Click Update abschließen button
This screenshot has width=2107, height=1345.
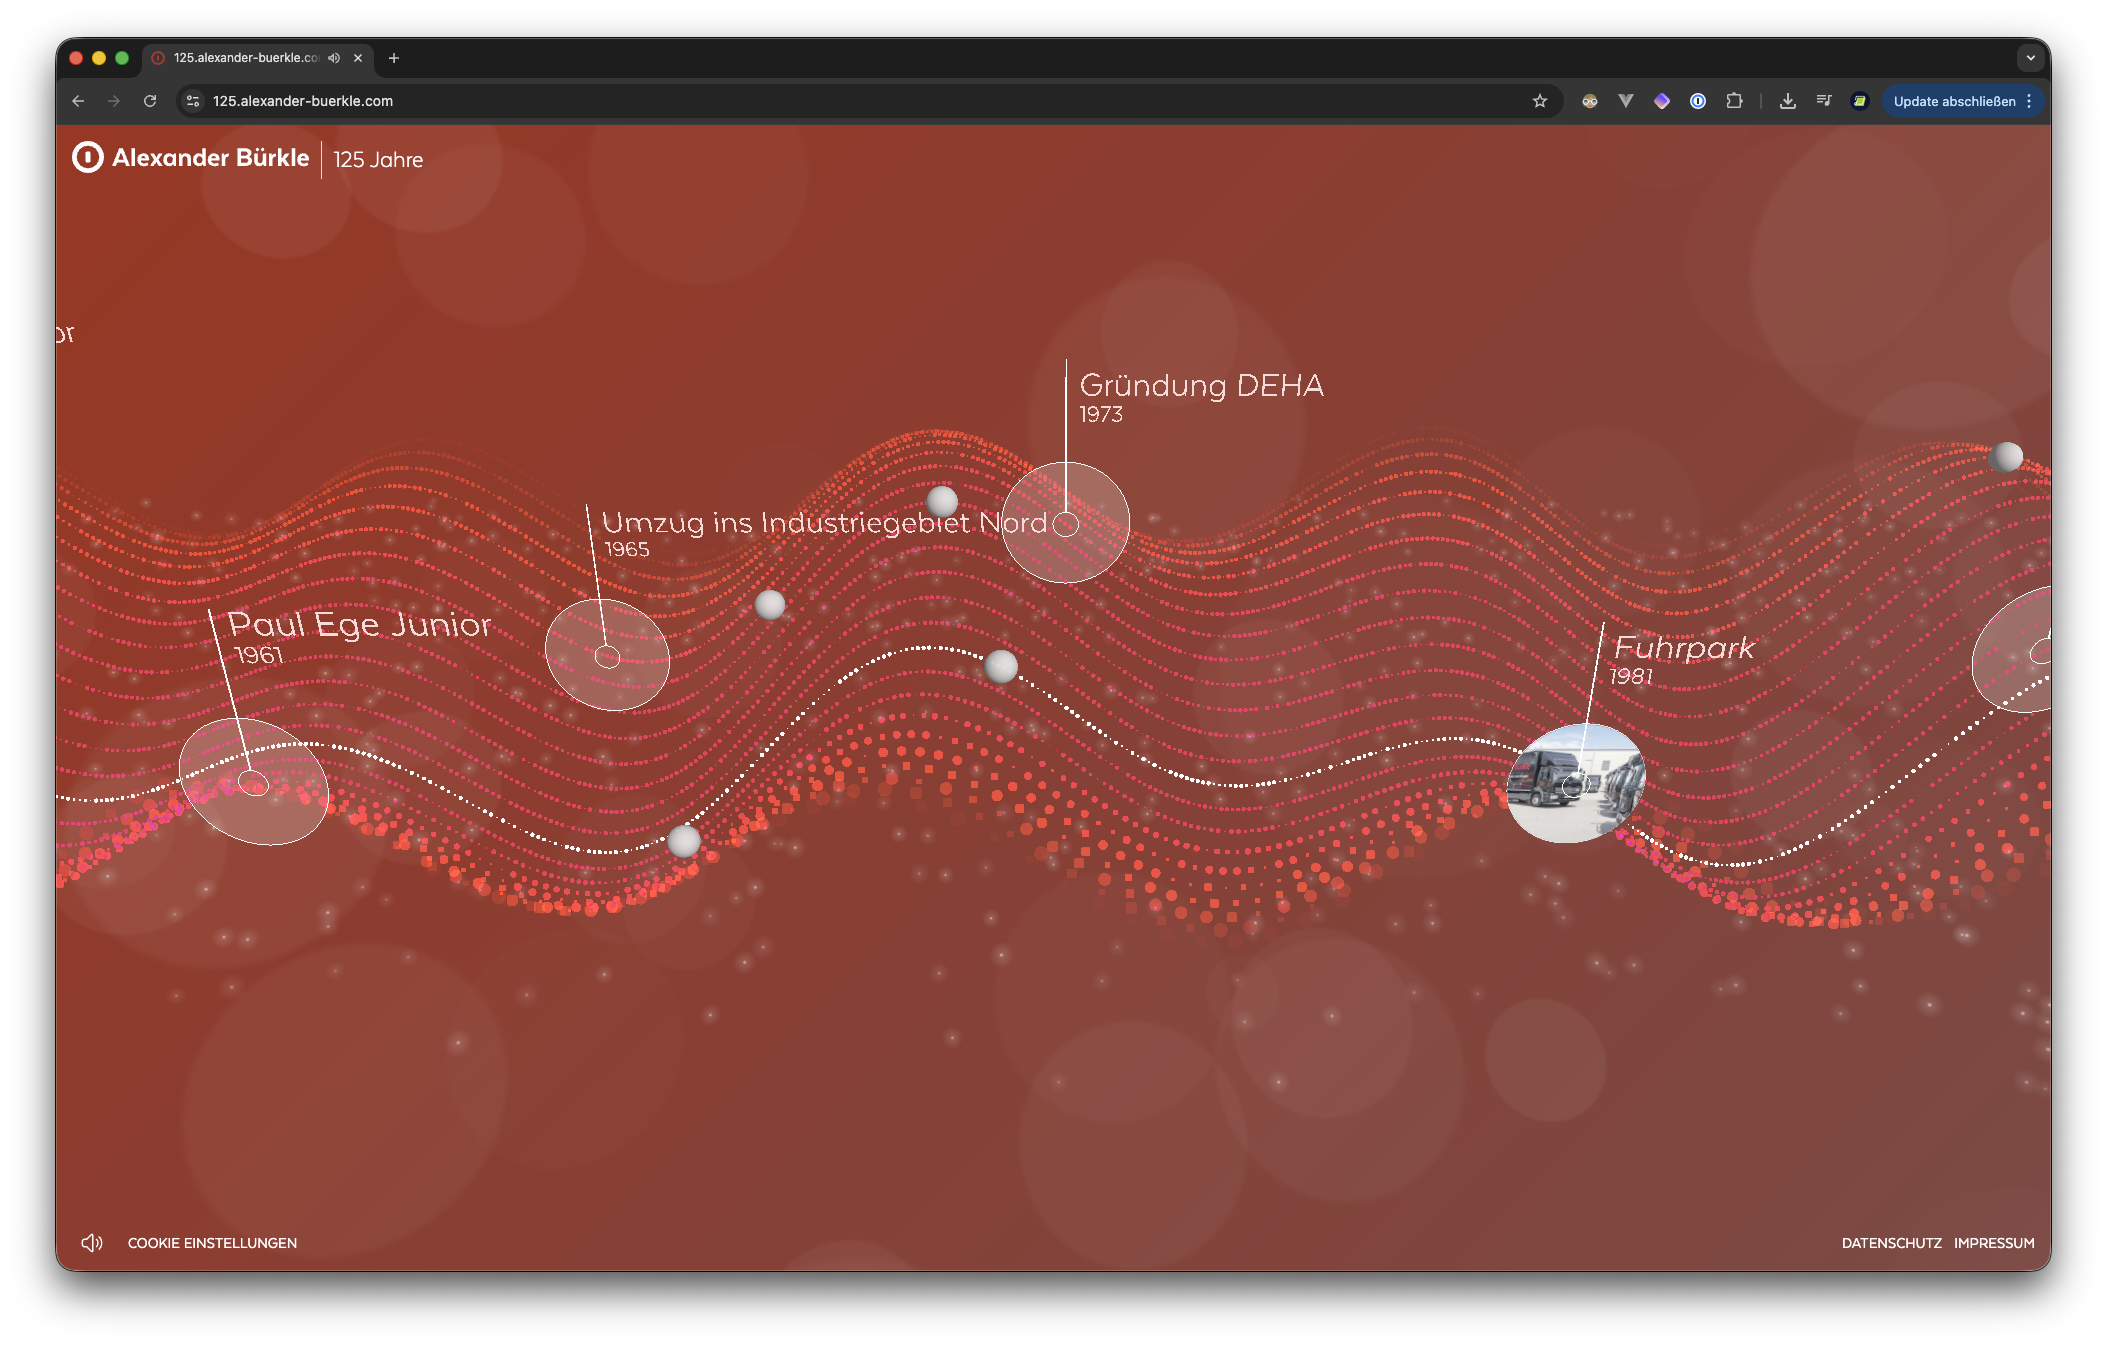click(1954, 101)
